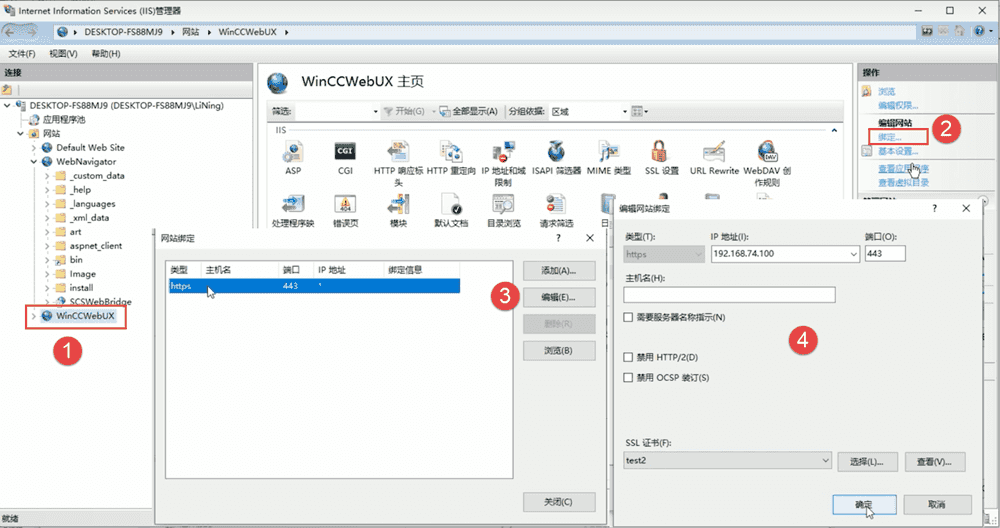Screen dimensions: 1000x528
Task: Open the ASP feature icon
Action: (x=292, y=152)
